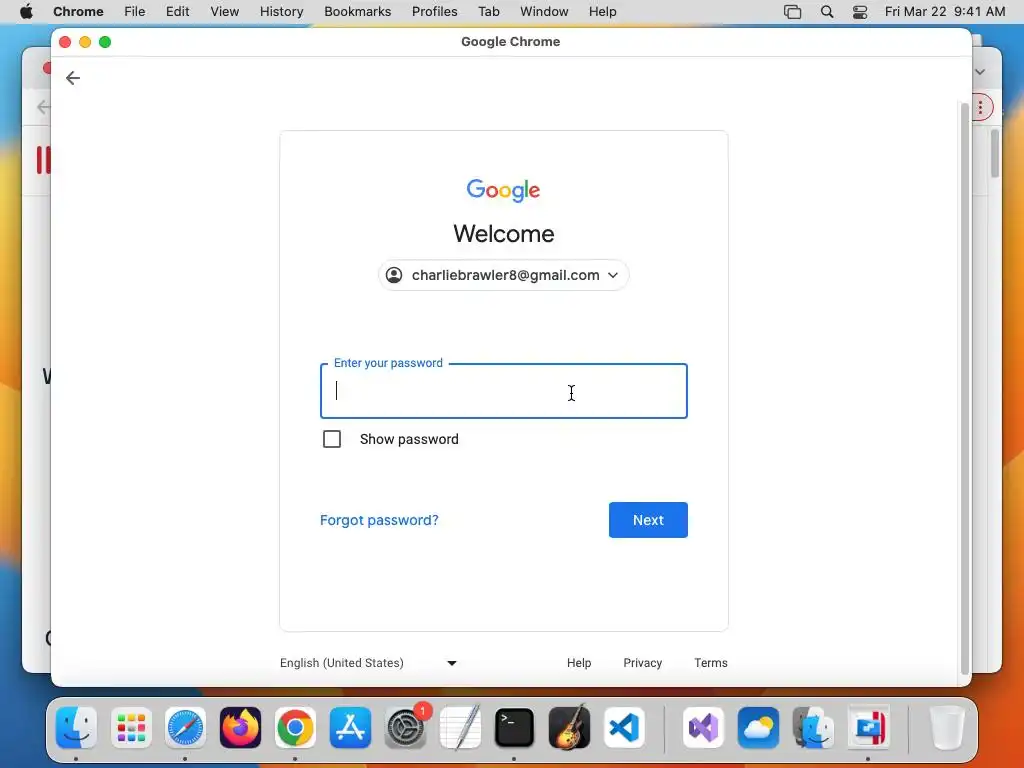The image size is (1024, 768).
Task: Launch Safari from the Dock
Action: (x=185, y=728)
